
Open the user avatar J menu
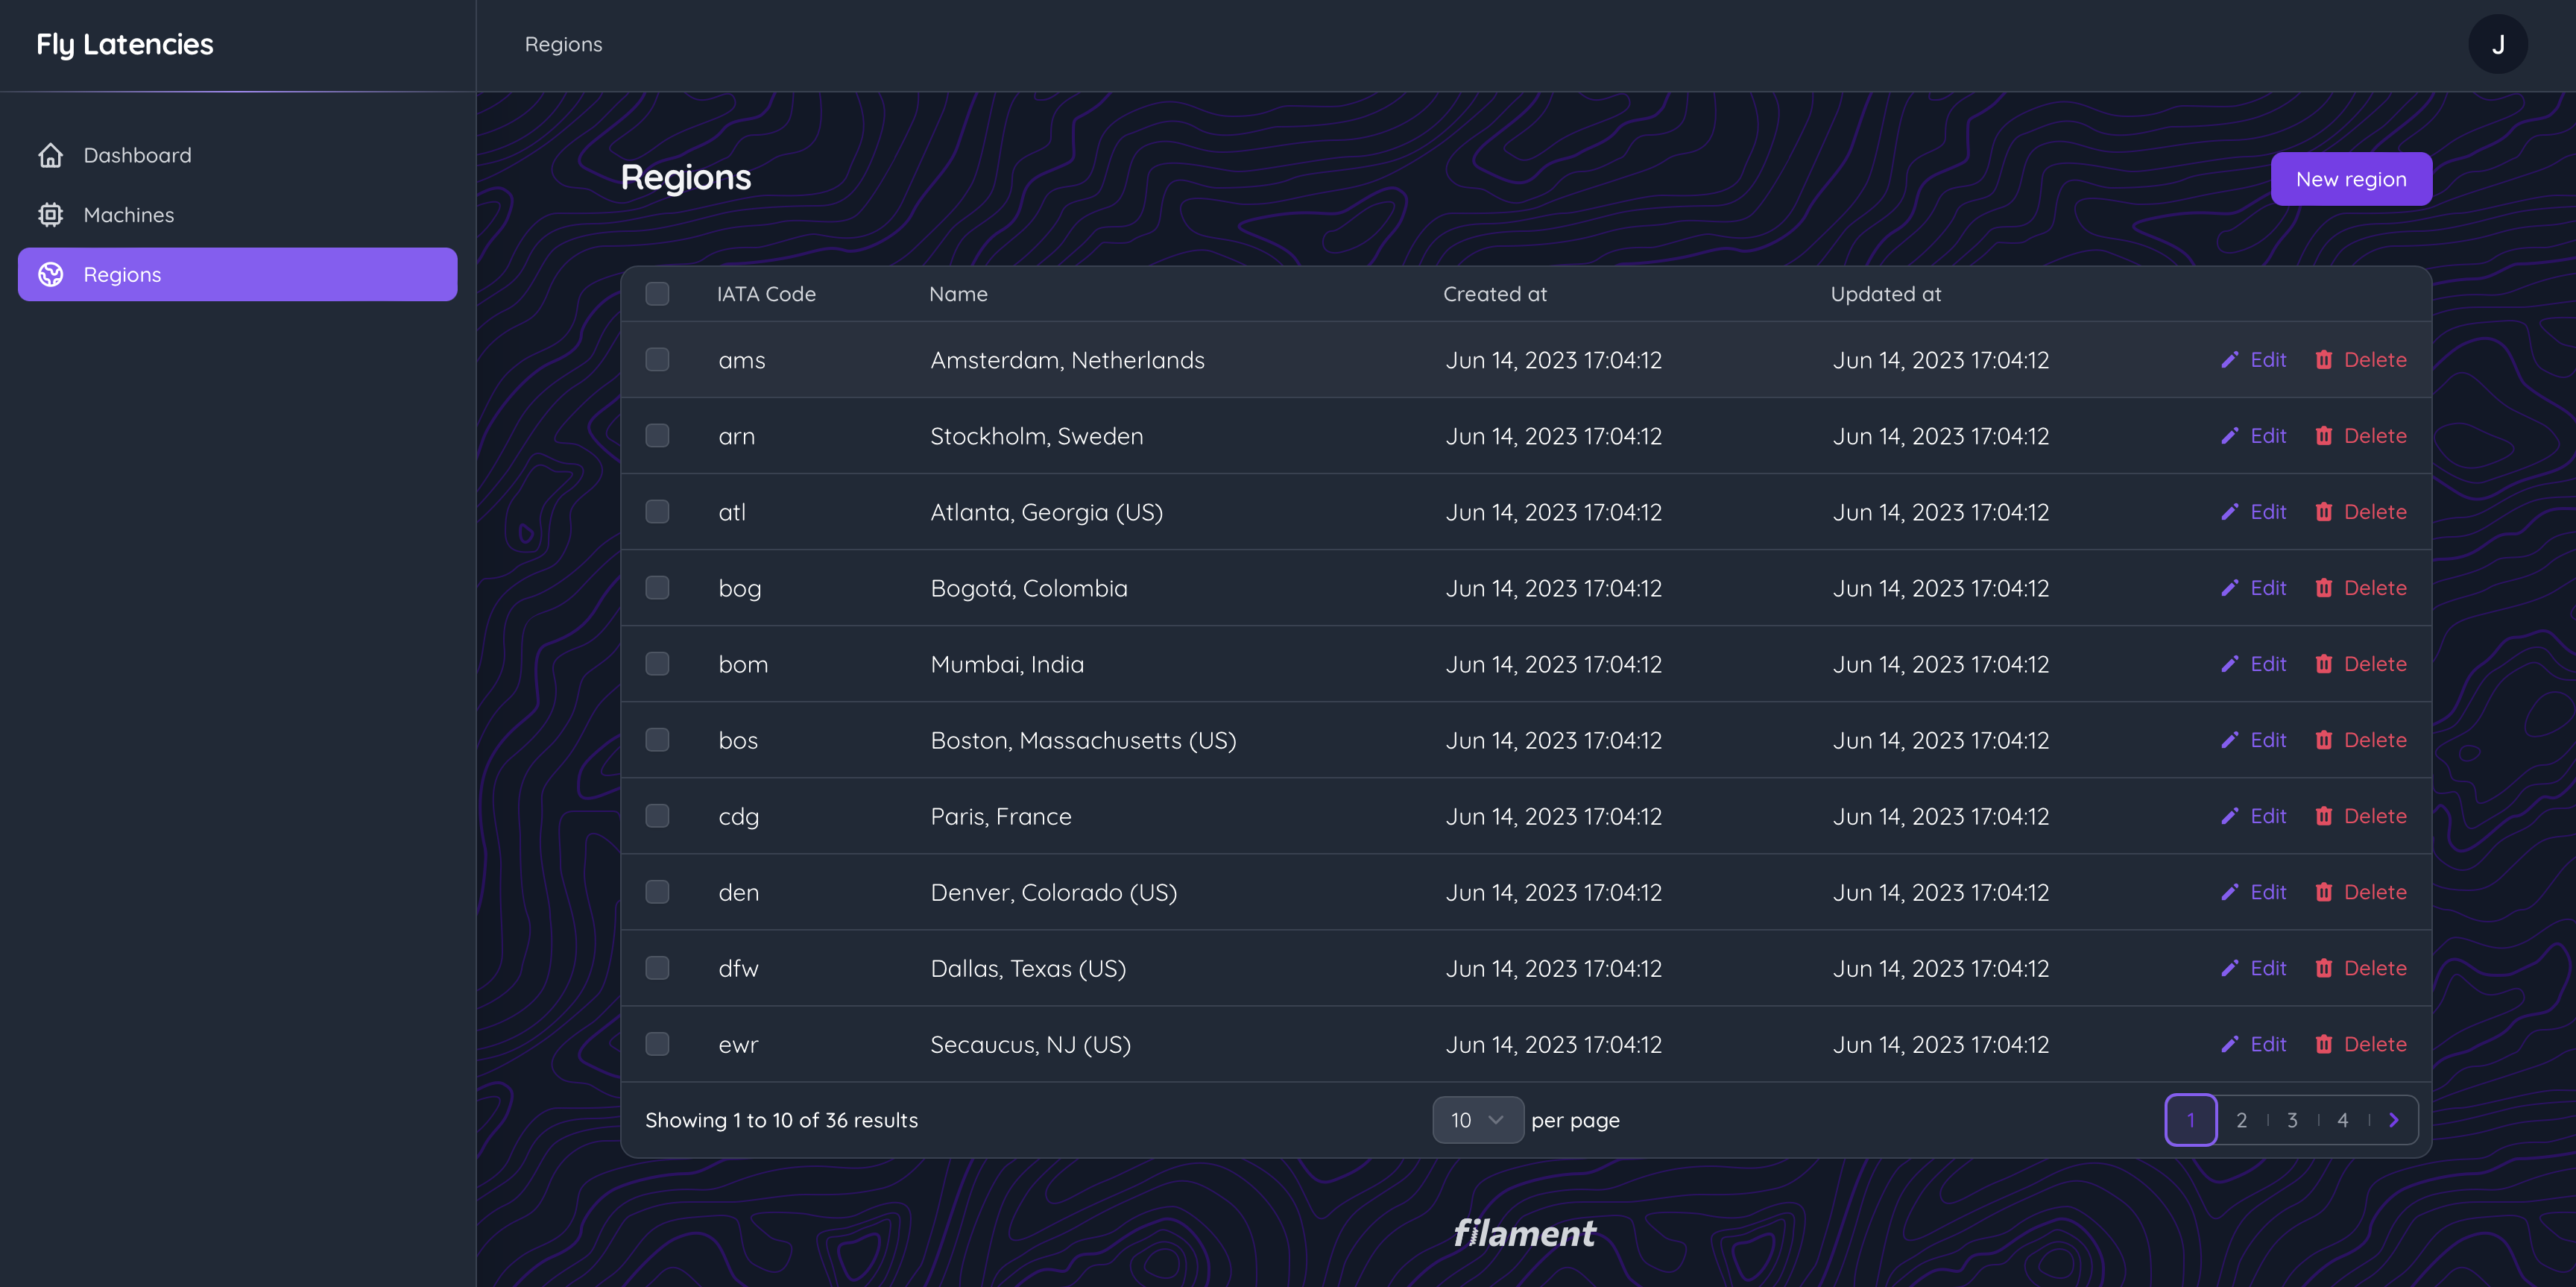[2497, 44]
